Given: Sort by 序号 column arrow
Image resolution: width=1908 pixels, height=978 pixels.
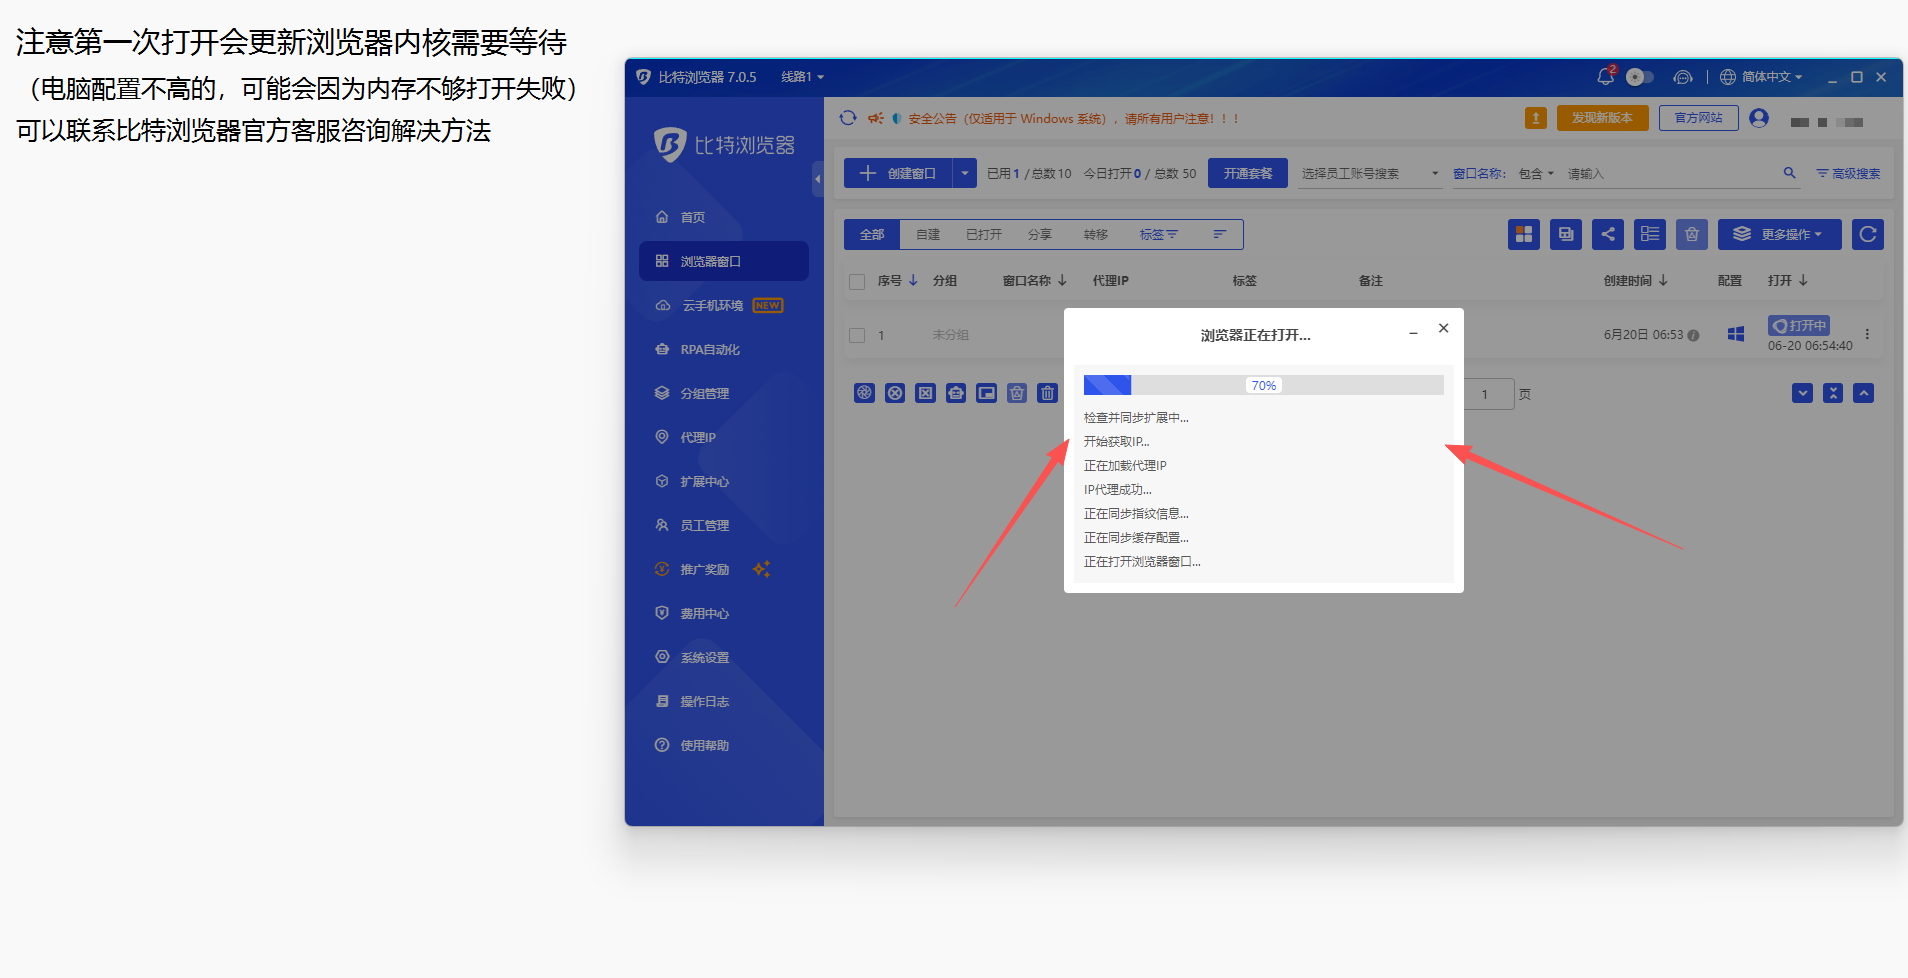Looking at the screenshot, I should click(913, 281).
